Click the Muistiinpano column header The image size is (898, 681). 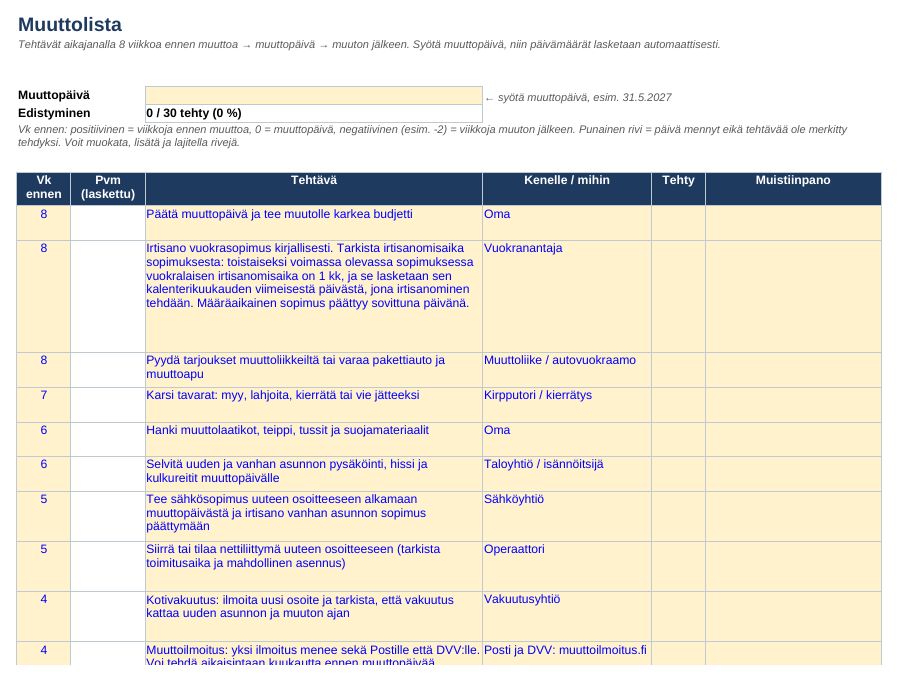[793, 188]
